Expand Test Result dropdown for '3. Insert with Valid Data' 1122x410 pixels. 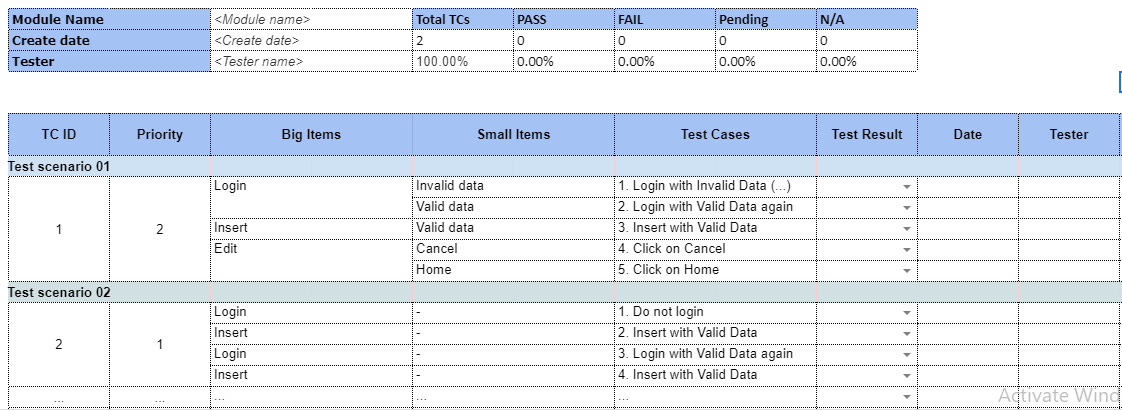tap(906, 229)
